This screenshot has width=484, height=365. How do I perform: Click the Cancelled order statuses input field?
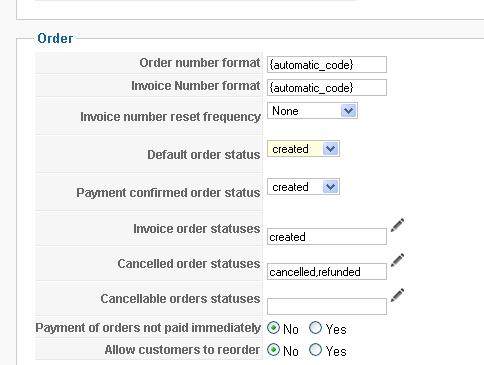(x=327, y=271)
